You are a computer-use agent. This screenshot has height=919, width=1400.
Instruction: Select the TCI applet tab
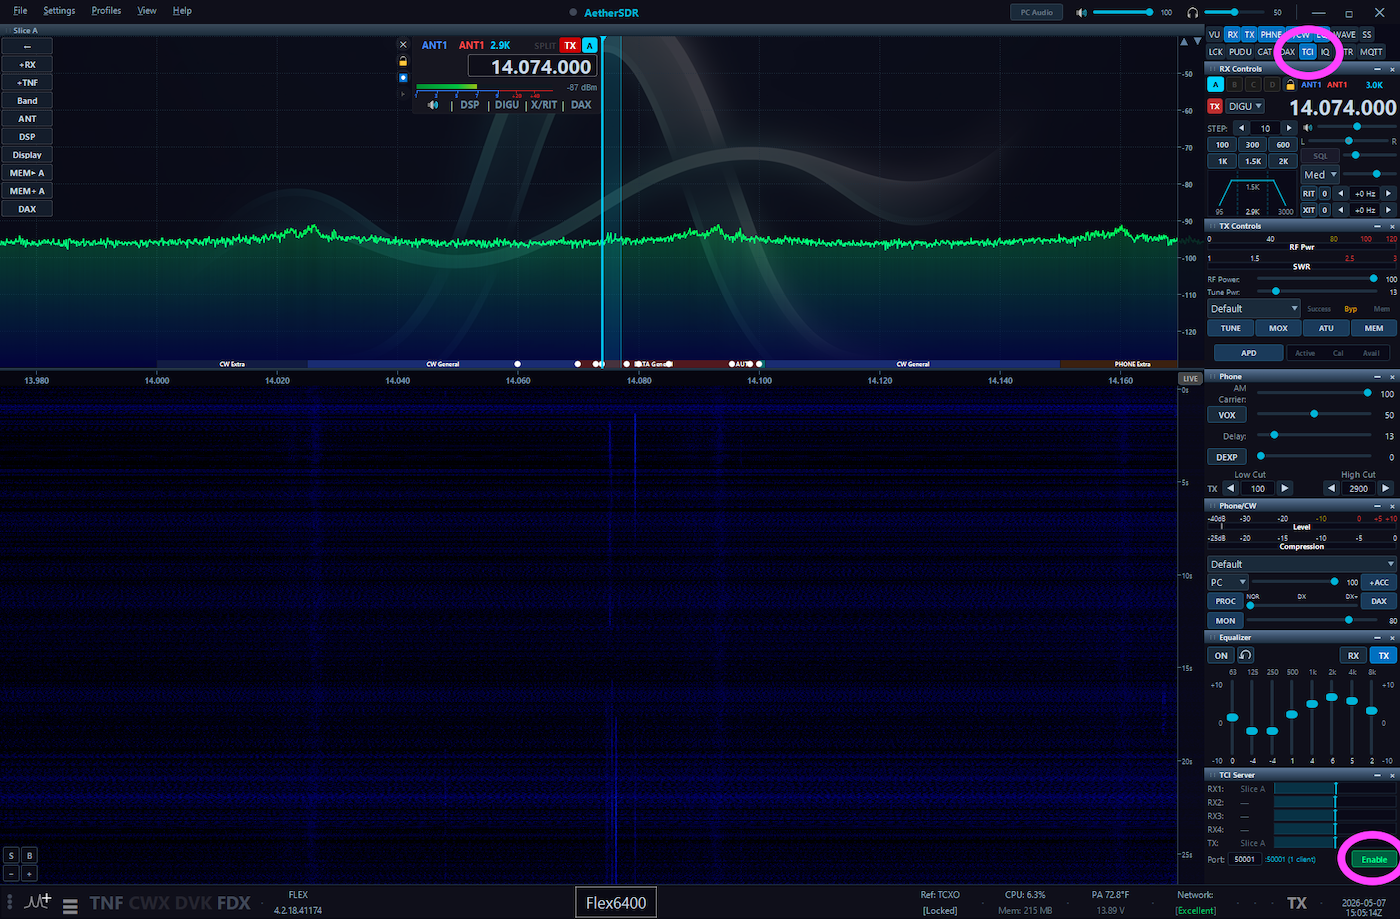pyautogui.click(x=1307, y=52)
